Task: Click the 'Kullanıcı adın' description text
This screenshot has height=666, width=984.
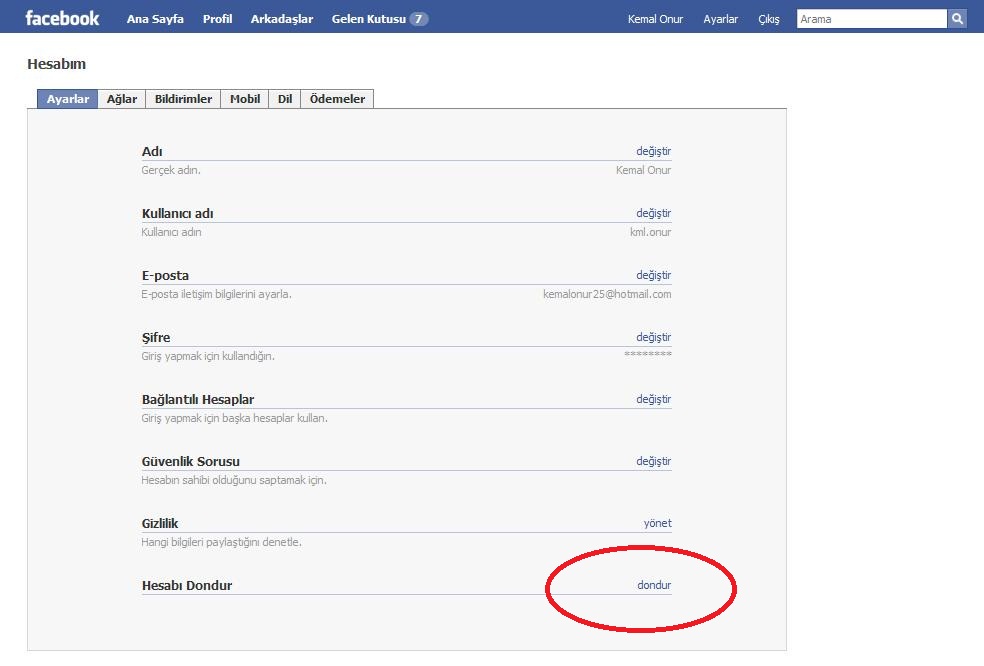Action: tap(171, 232)
